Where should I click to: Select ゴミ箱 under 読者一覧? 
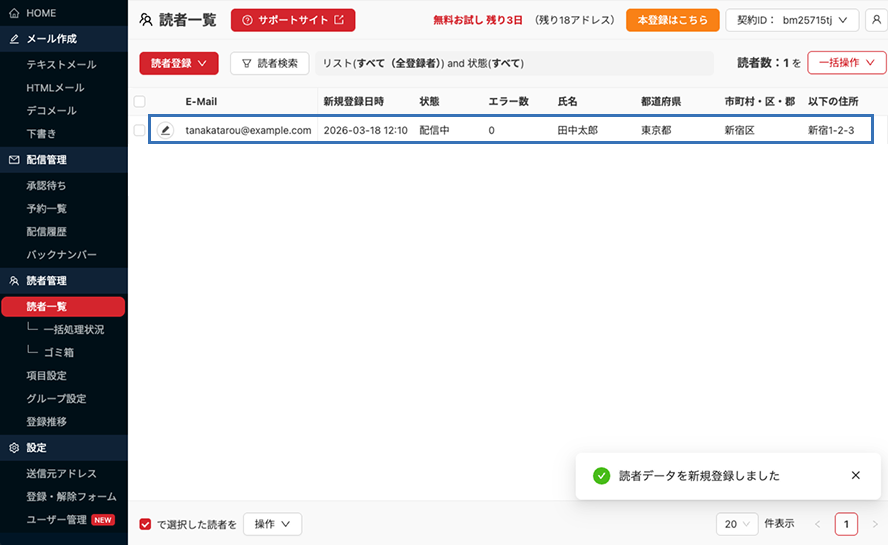[58, 352]
